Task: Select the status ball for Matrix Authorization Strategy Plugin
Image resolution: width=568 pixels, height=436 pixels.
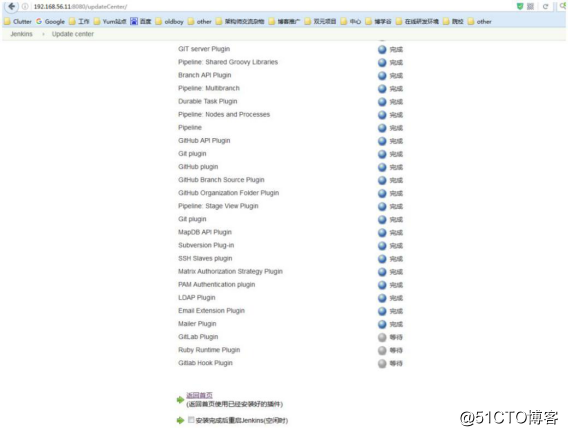Action: pos(382,272)
